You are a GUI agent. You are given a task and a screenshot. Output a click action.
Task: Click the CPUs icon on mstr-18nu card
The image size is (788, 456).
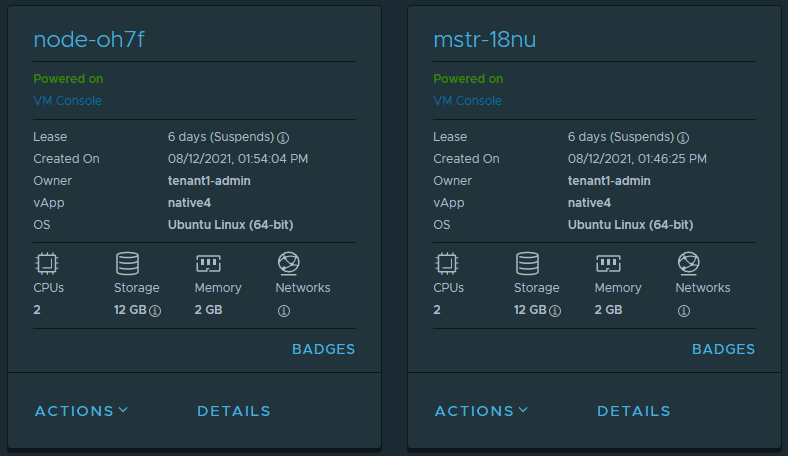coord(446,263)
